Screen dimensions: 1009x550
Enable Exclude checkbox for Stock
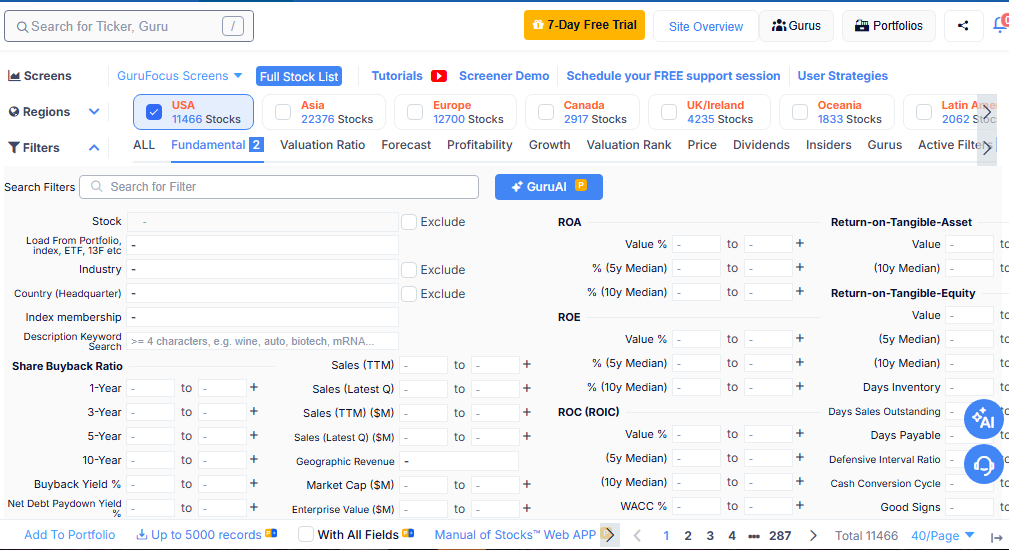(x=409, y=222)
